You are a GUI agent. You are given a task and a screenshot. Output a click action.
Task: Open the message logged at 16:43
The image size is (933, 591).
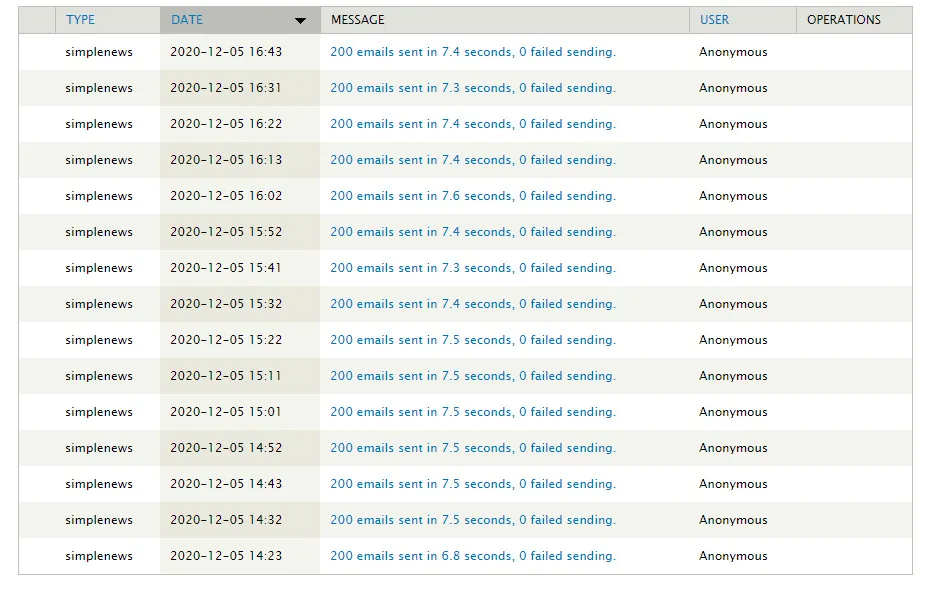click(x=472, y=52)
